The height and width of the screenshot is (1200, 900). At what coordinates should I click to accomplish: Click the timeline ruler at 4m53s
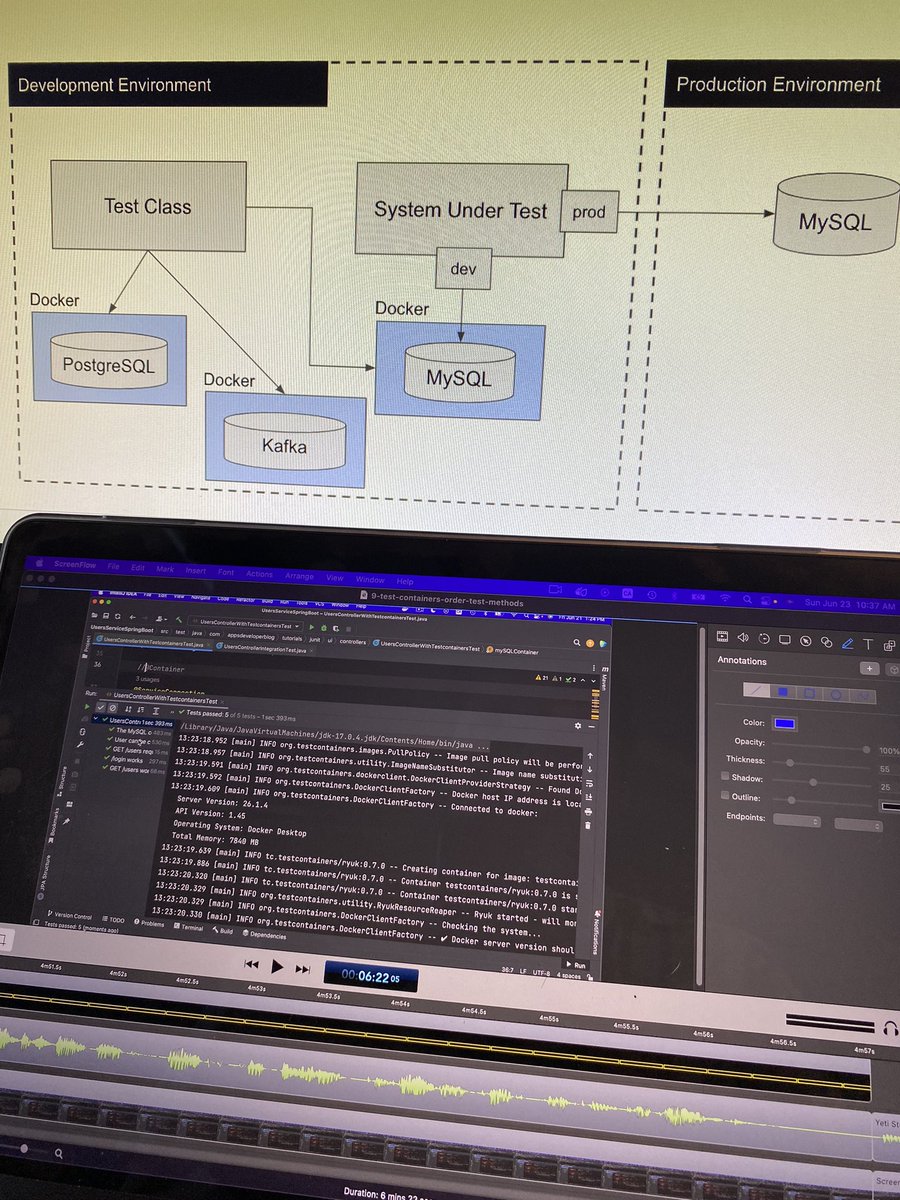[256, 988]
